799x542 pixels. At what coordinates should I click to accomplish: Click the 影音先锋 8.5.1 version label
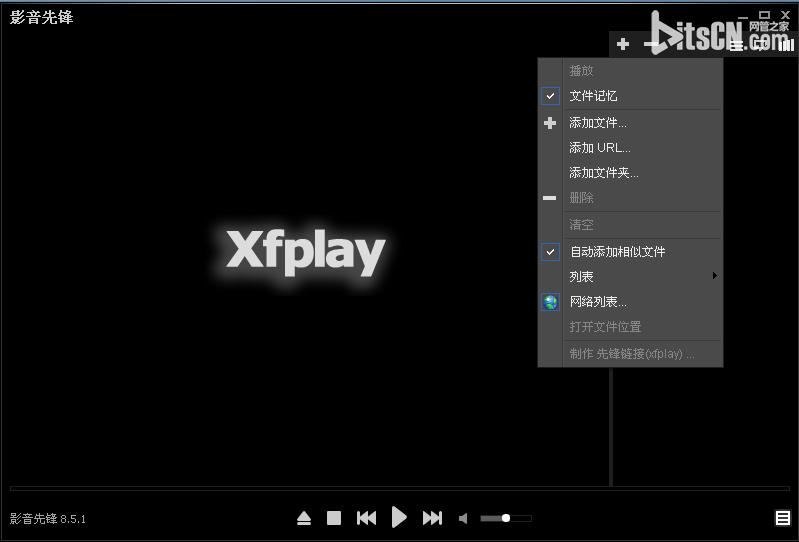click(x=48, y=519)
